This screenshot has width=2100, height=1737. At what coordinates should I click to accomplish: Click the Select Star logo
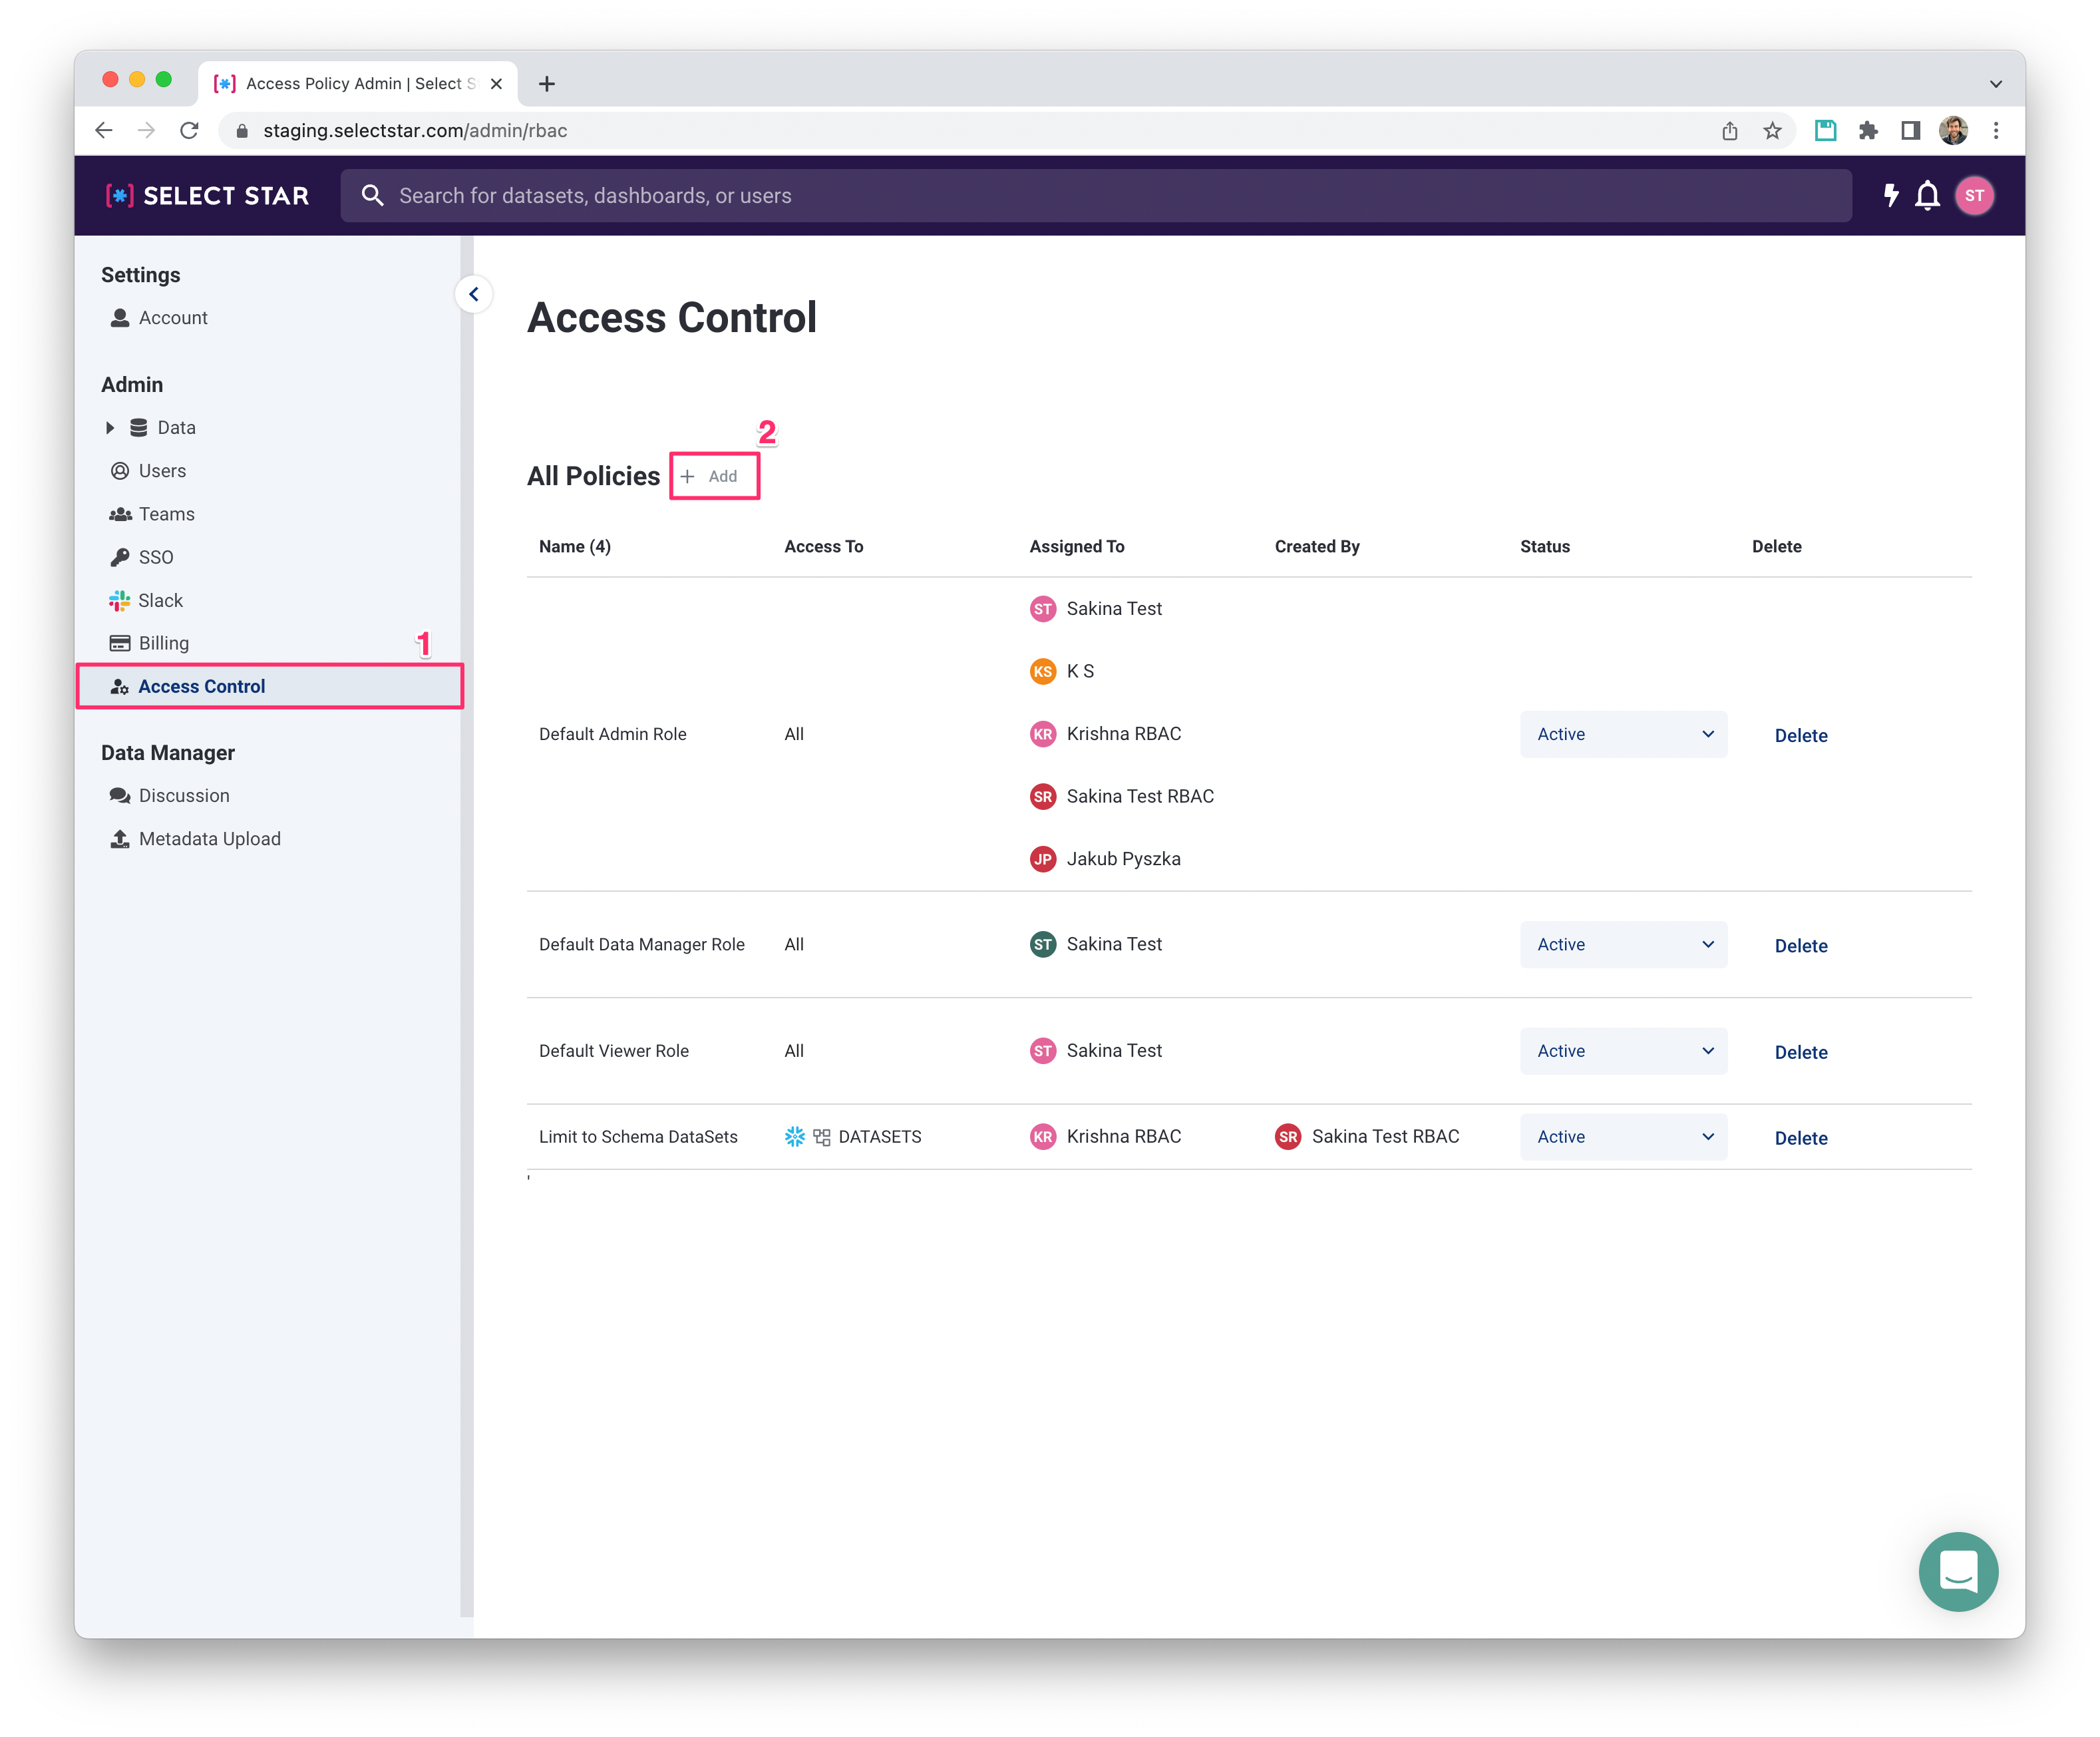tap(208, 196)
